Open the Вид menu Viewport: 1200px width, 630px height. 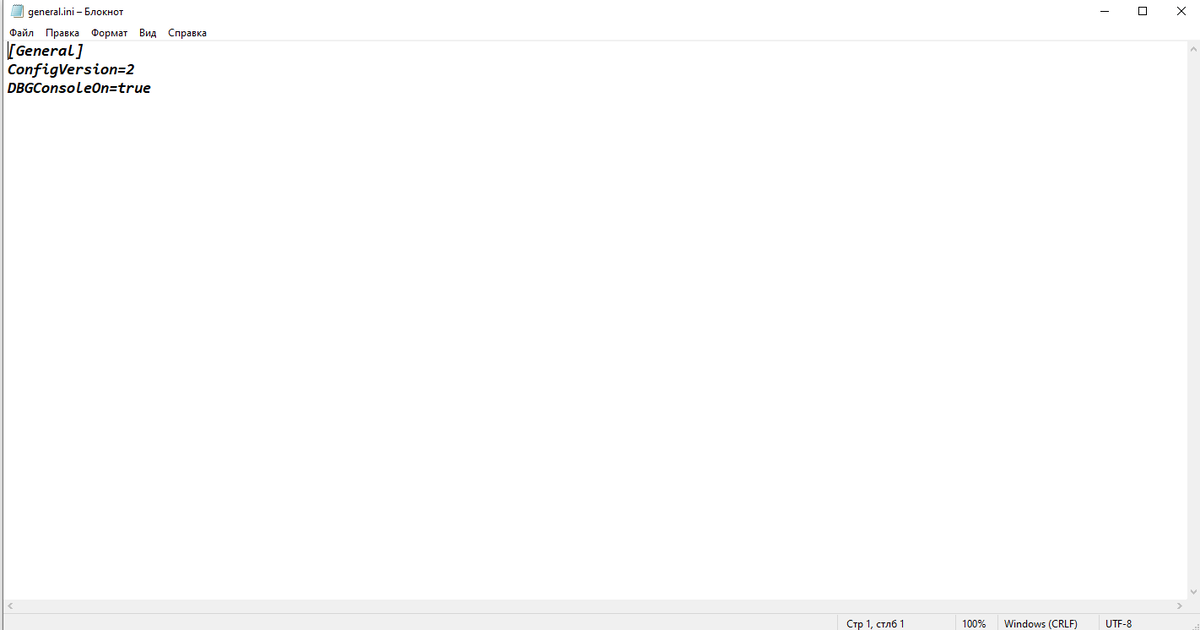148,33
